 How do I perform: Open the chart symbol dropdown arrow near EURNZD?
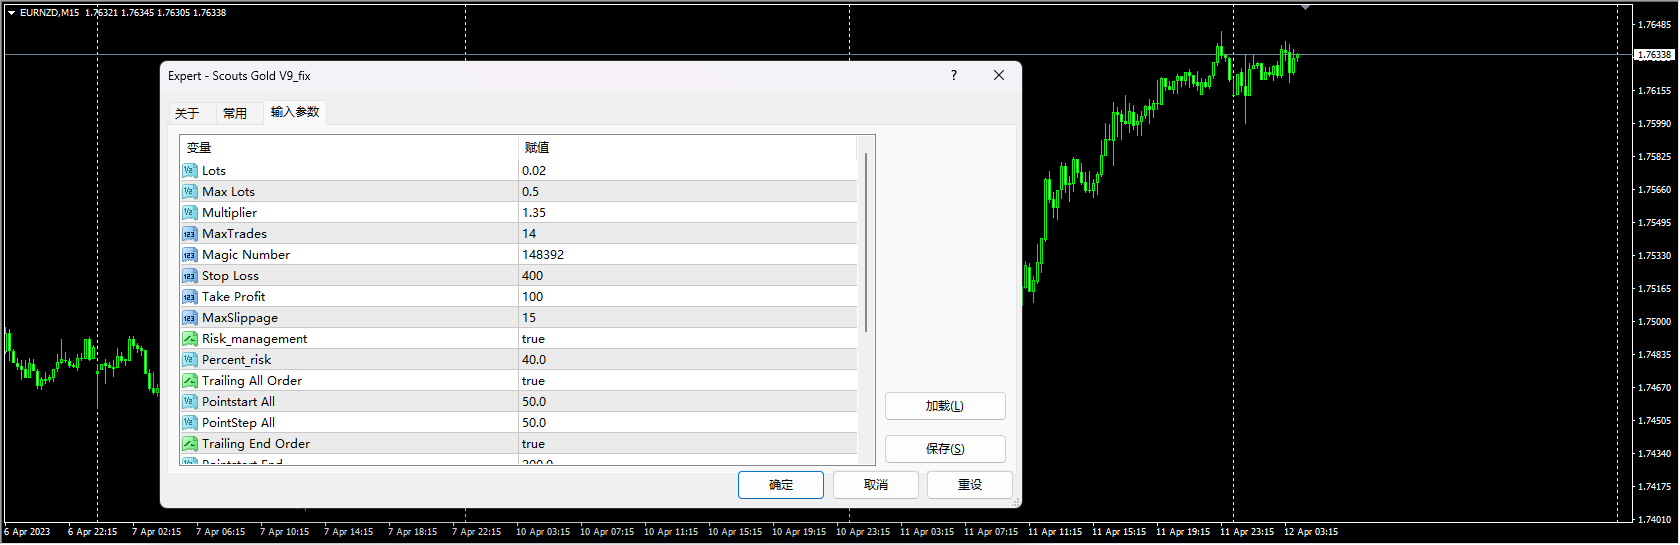(x=11, y=13)
